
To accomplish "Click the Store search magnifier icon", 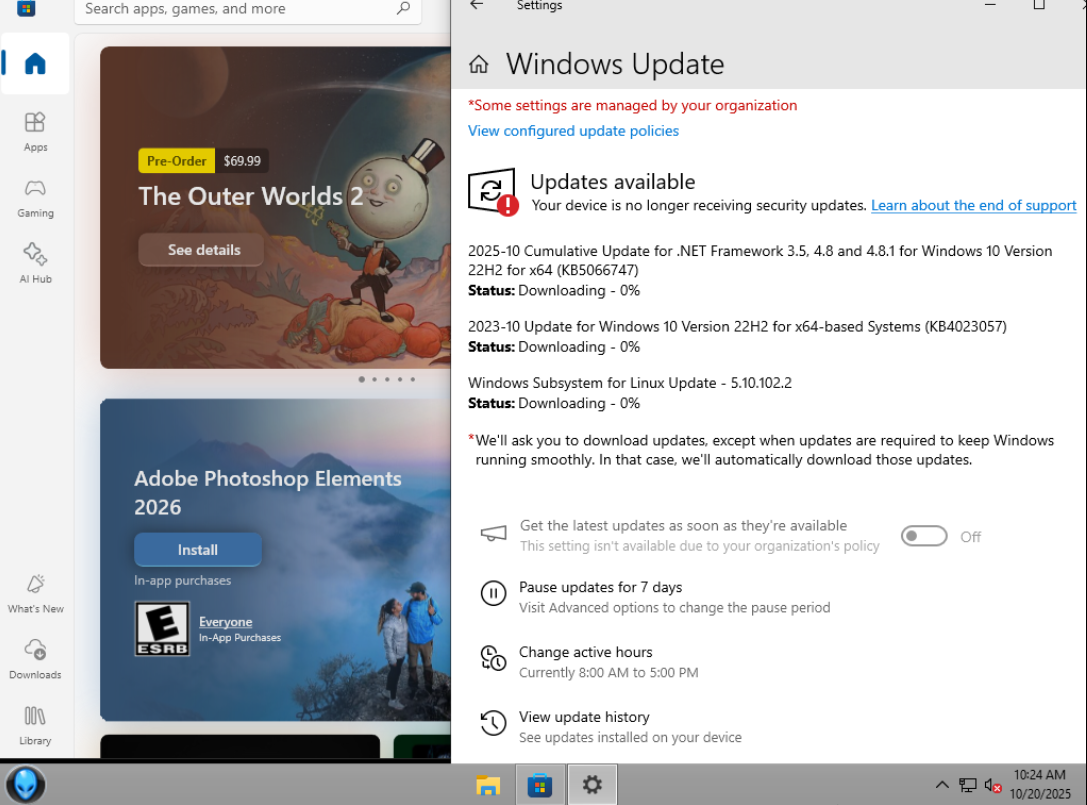I will point(403,8).
